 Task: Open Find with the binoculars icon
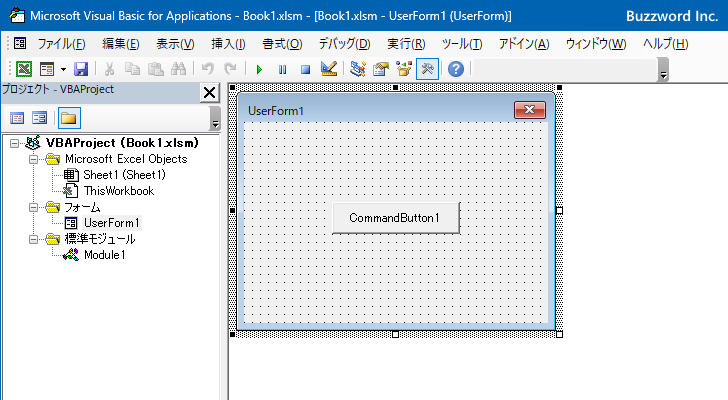coord(179,69)
